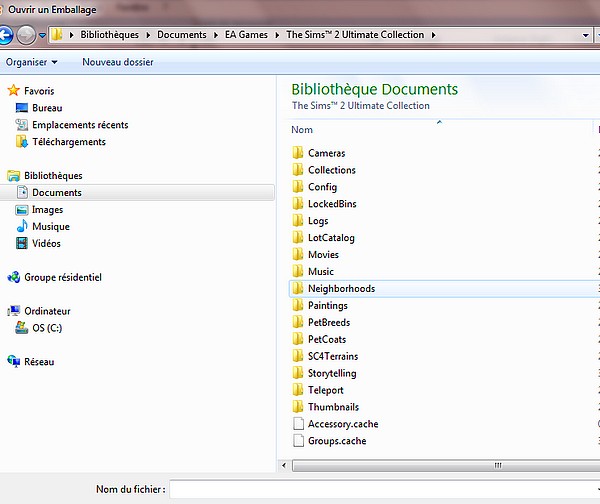Image resolution: width=600 pixels, height=504 pixels.
Task: Select the PetBreeds folder icon
Action: pos(298,322)
